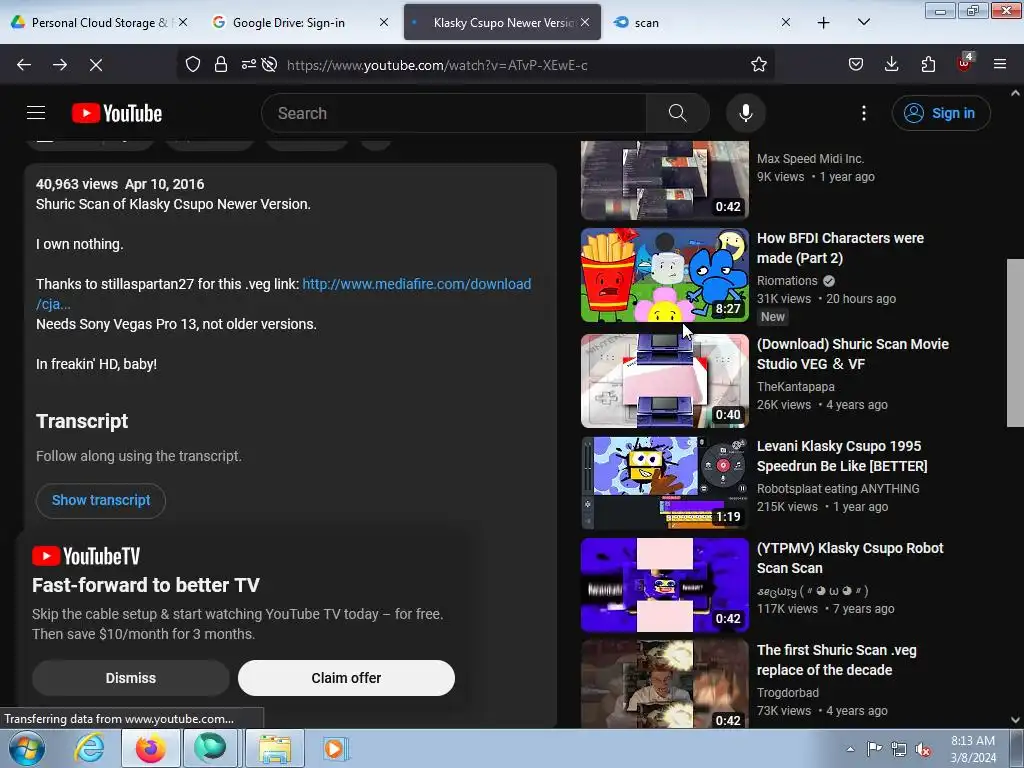Open Levani Klasky Csupo 1995 Speedrun thumbnail
This screenshot has width=1024, height=768.
coord(665,483)
